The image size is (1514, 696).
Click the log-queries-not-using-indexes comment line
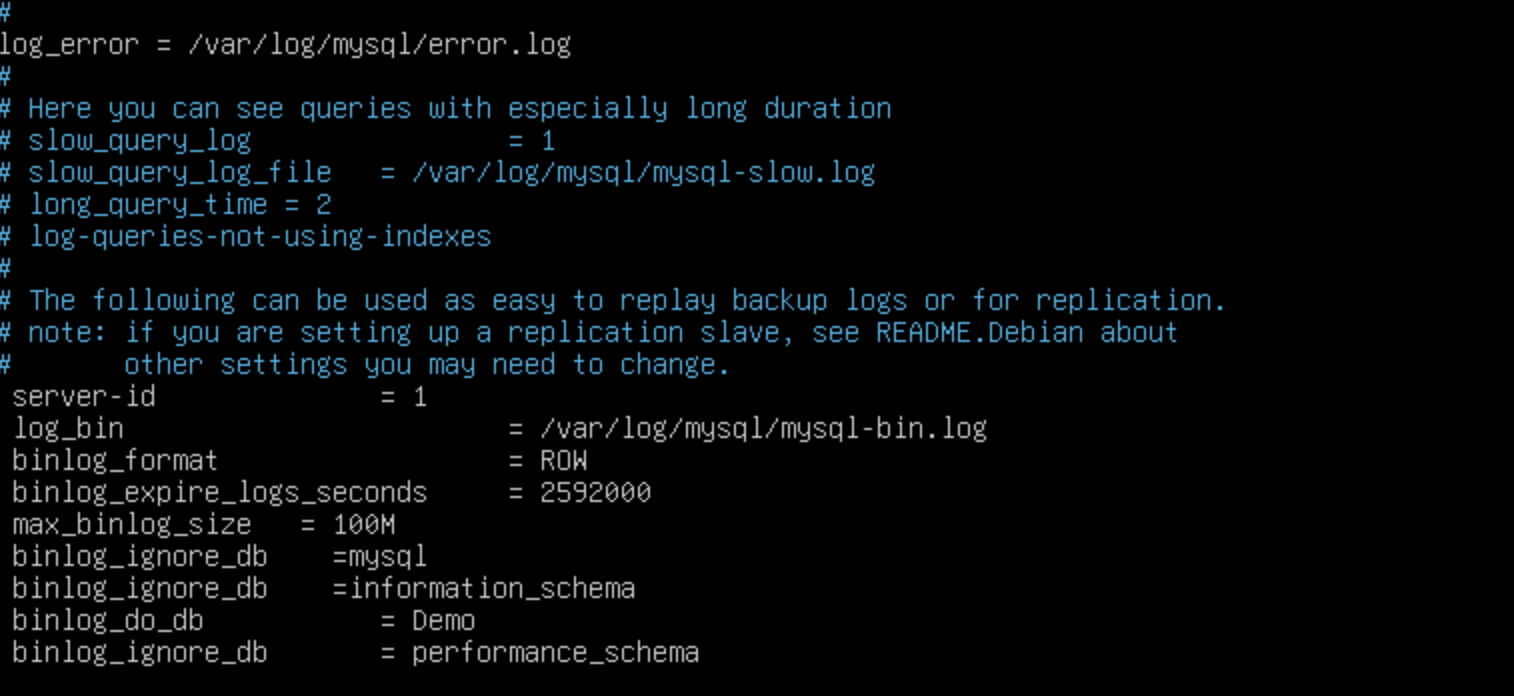[260, 237]
